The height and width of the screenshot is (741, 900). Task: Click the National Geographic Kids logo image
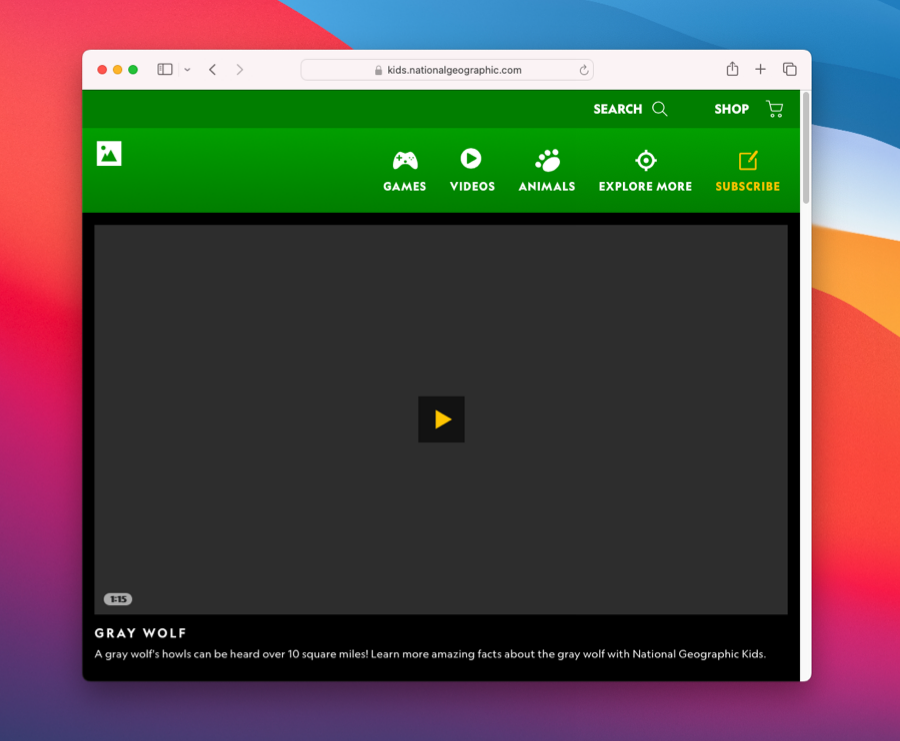point(108,153)
